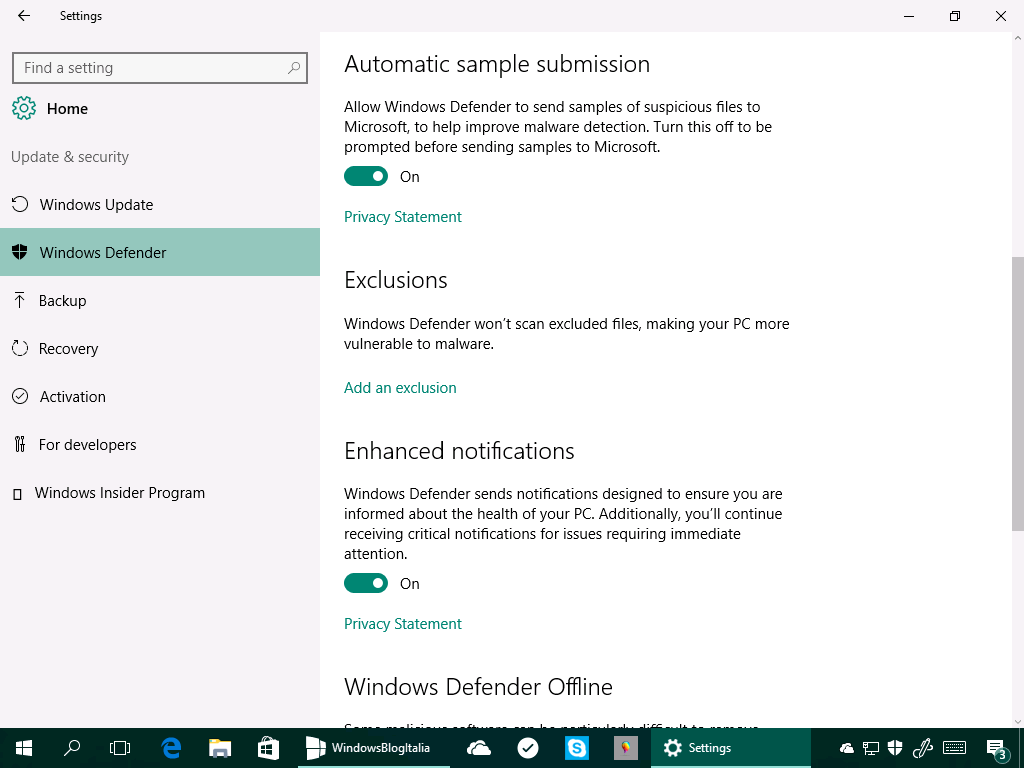This screenshot has width=1024, height=768.
Task: Click the Exclusions heading
Action: point(396,280)
